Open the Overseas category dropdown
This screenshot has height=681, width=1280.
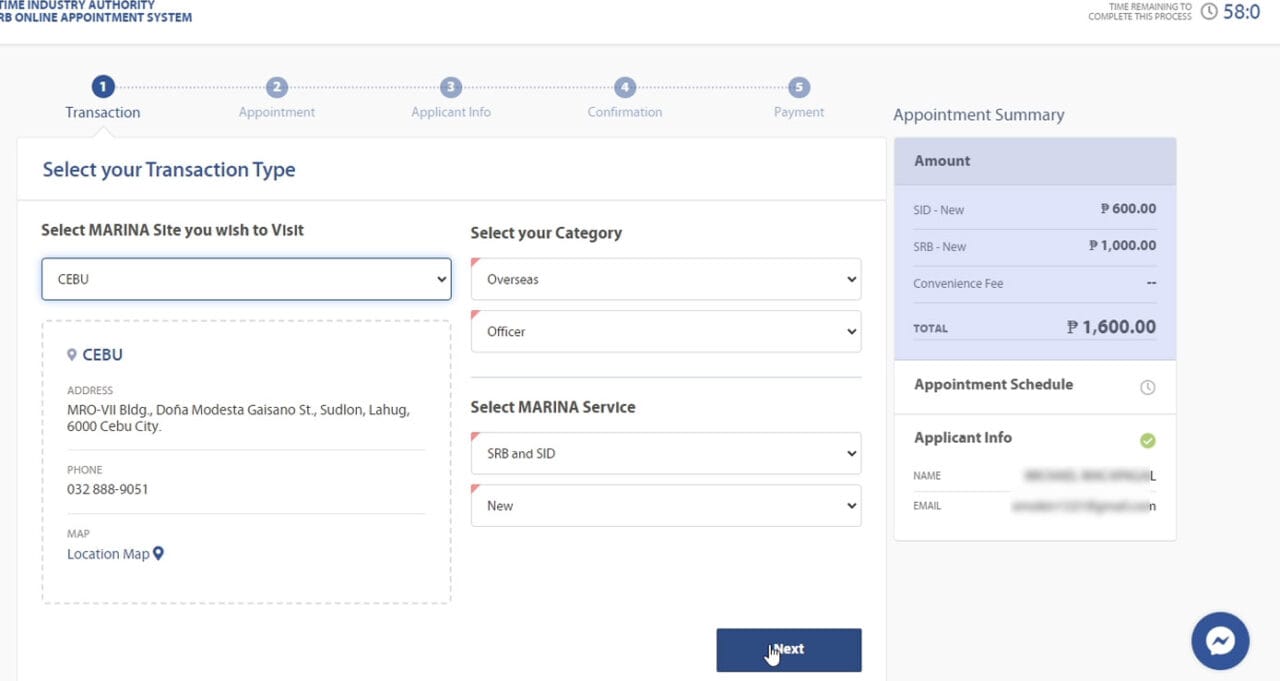coord(665,279)
